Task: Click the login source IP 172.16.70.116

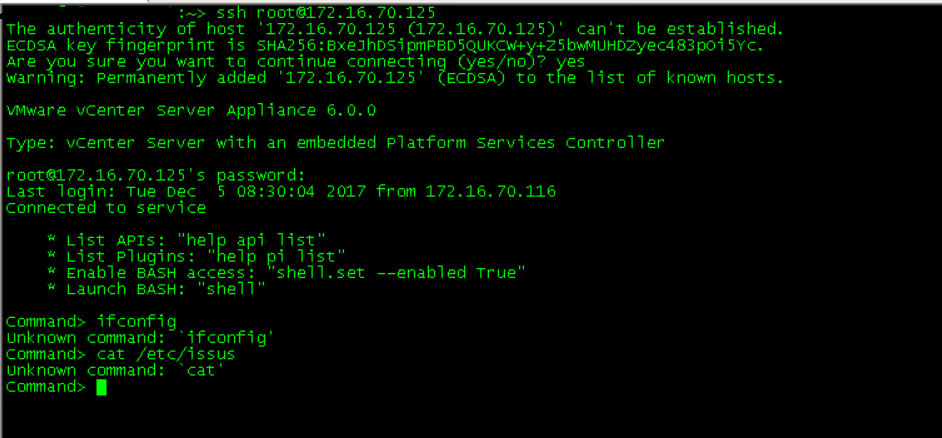Action: click(491, 192)
